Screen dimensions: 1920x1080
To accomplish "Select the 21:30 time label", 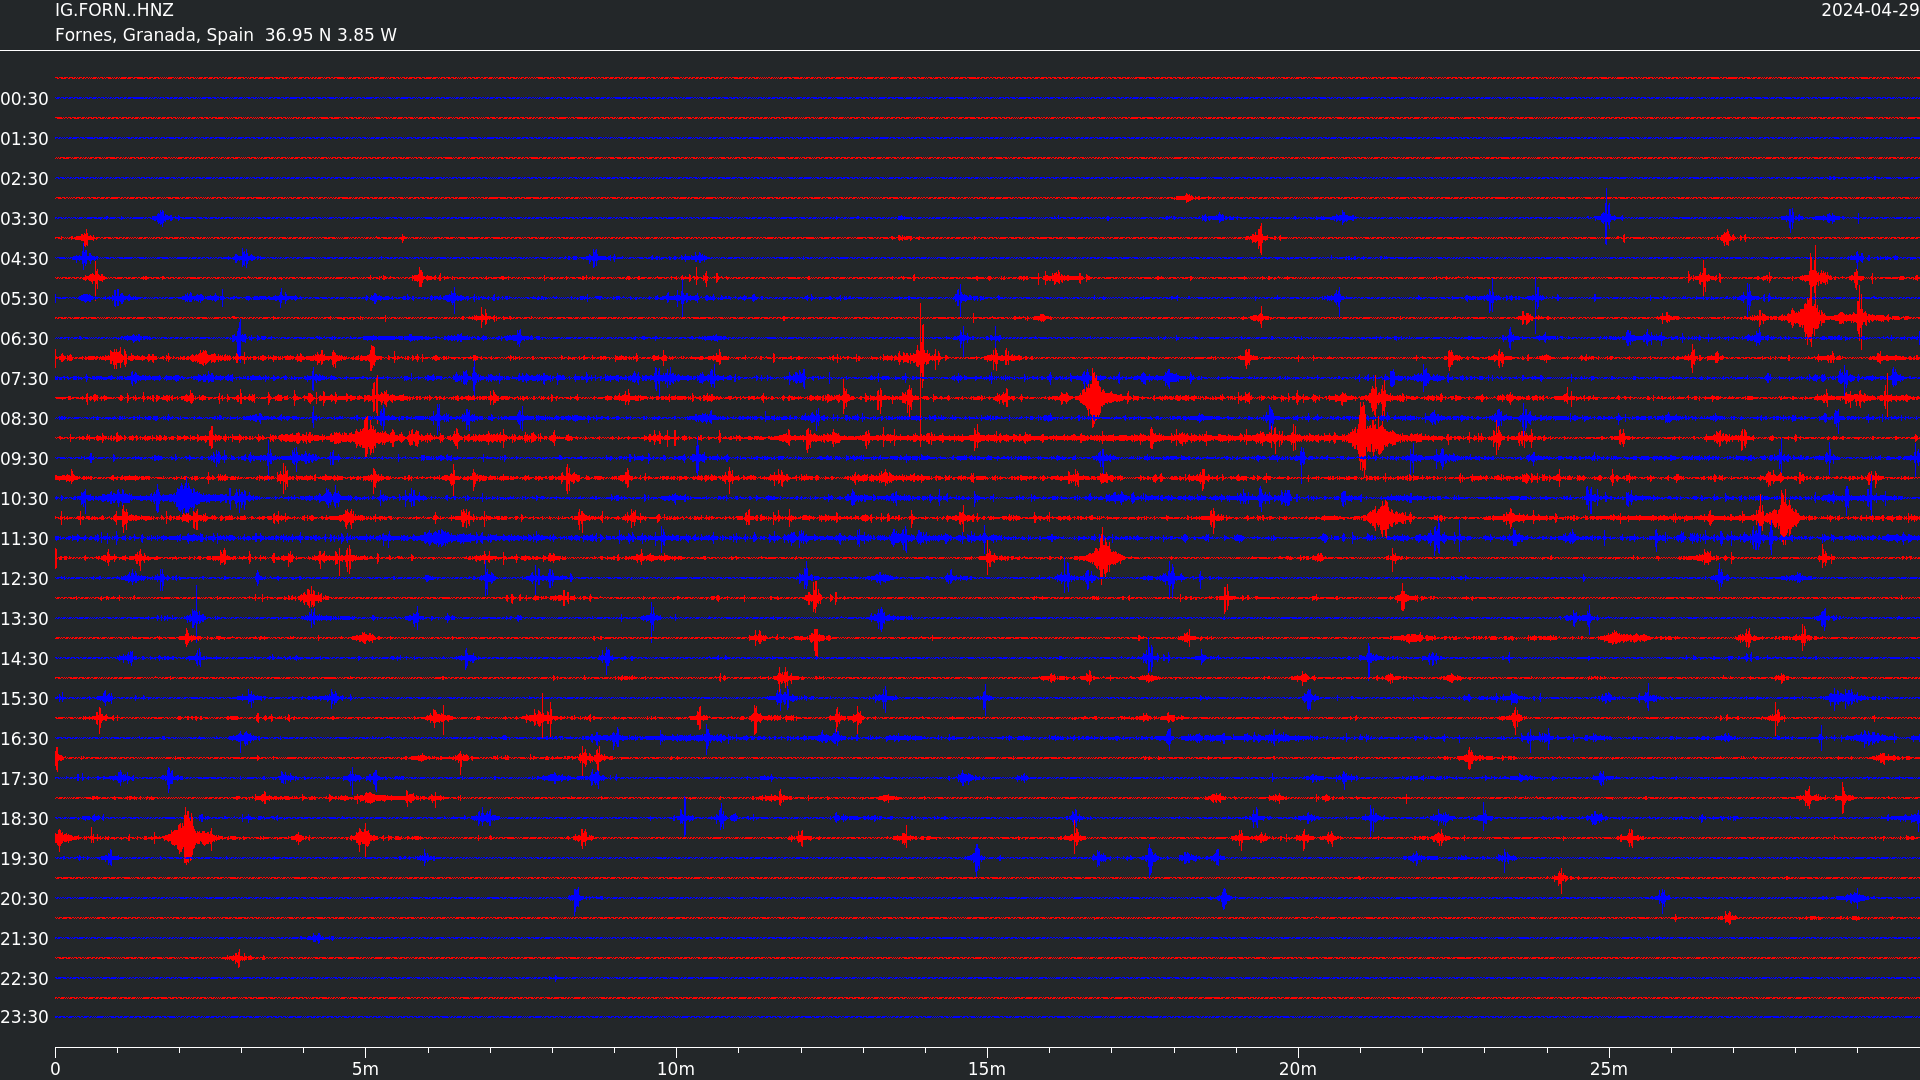I will [25, 939].
